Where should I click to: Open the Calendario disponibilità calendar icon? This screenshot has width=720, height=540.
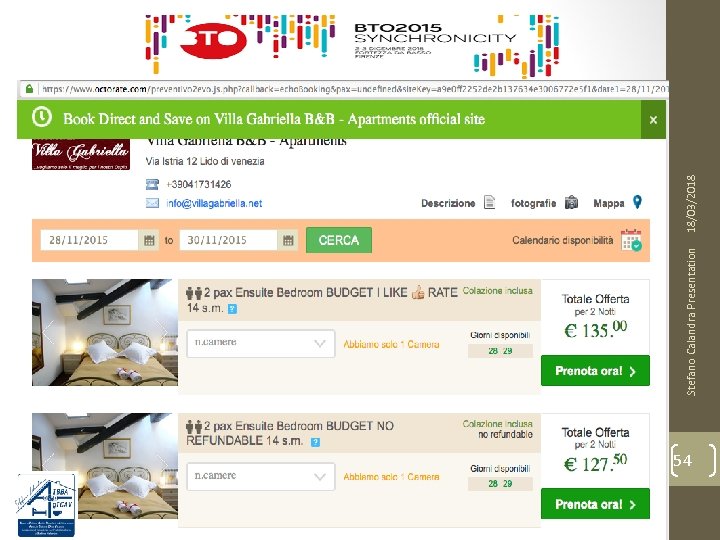[x=631, y=240]
